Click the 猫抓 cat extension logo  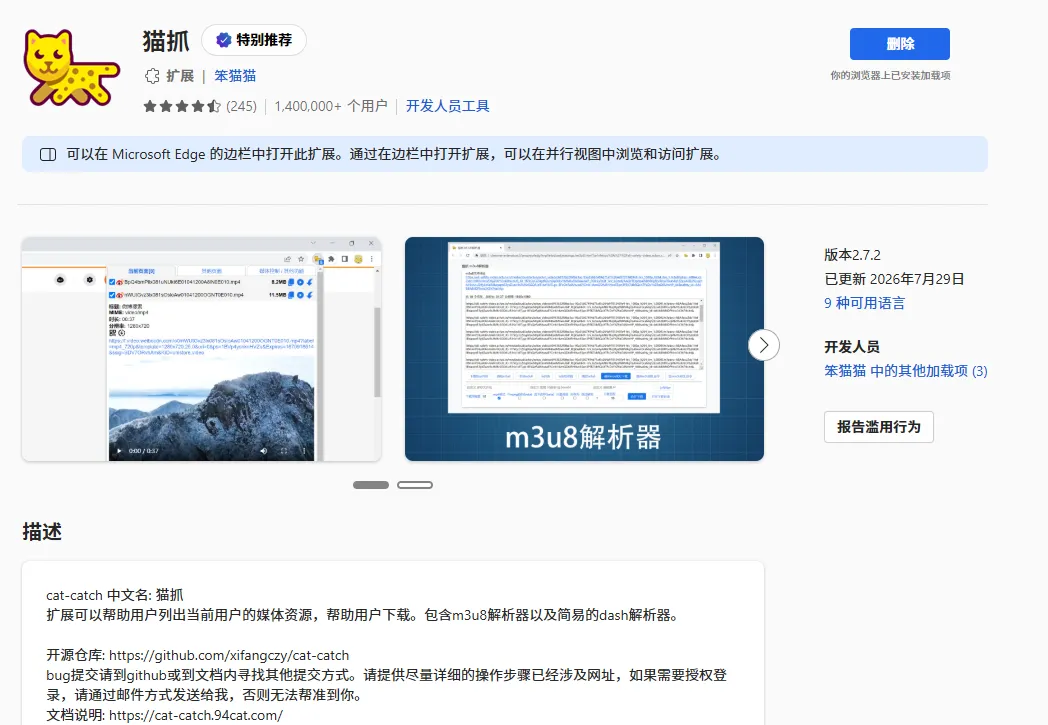[72, 67]
